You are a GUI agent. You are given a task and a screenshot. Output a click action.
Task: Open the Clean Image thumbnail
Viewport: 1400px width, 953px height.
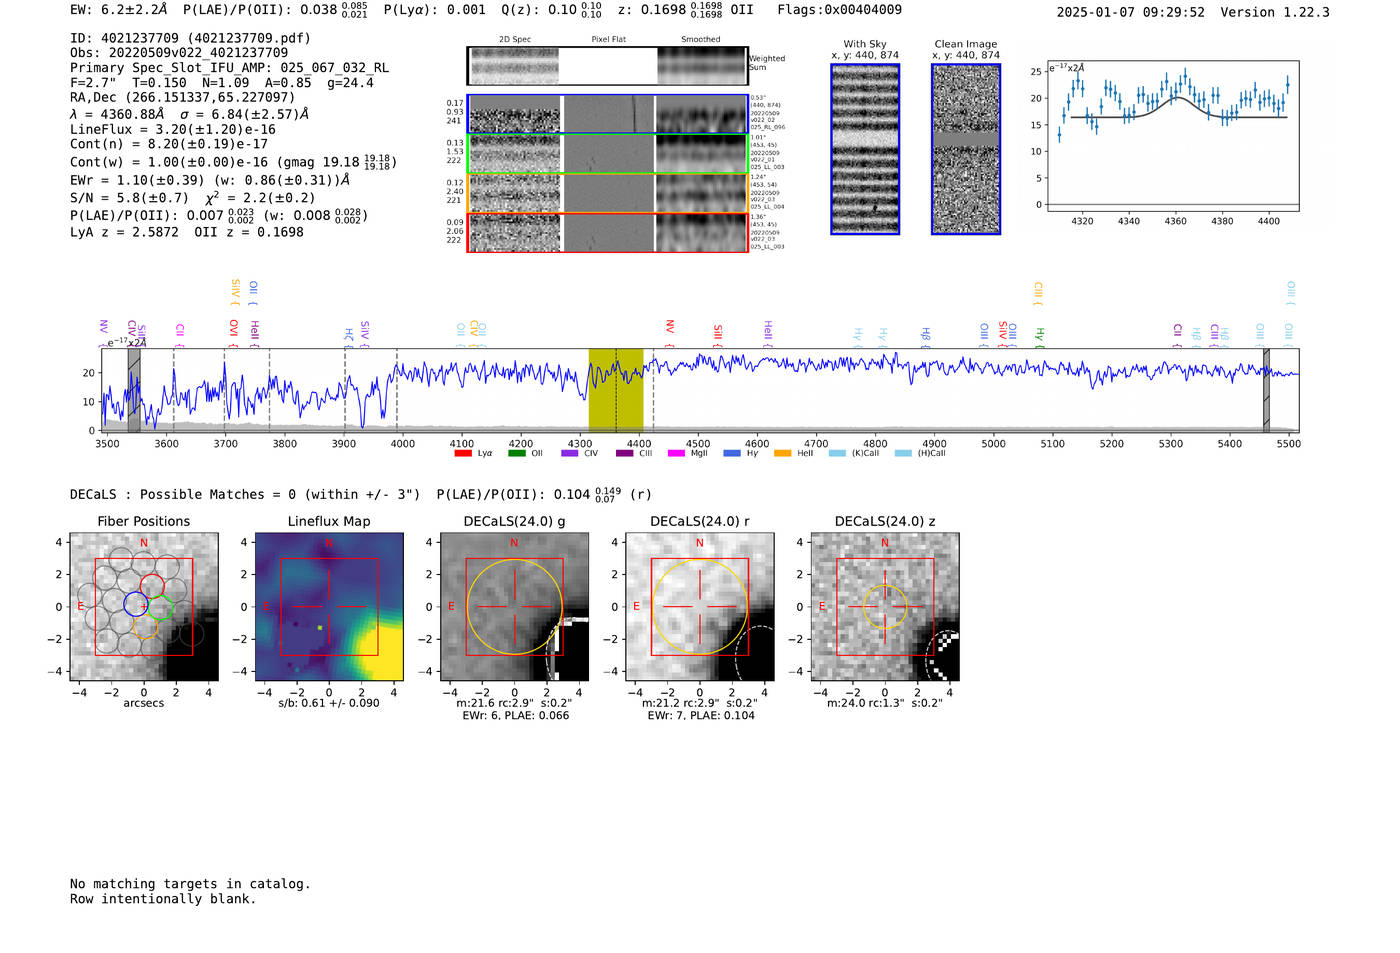pos(966,149)
